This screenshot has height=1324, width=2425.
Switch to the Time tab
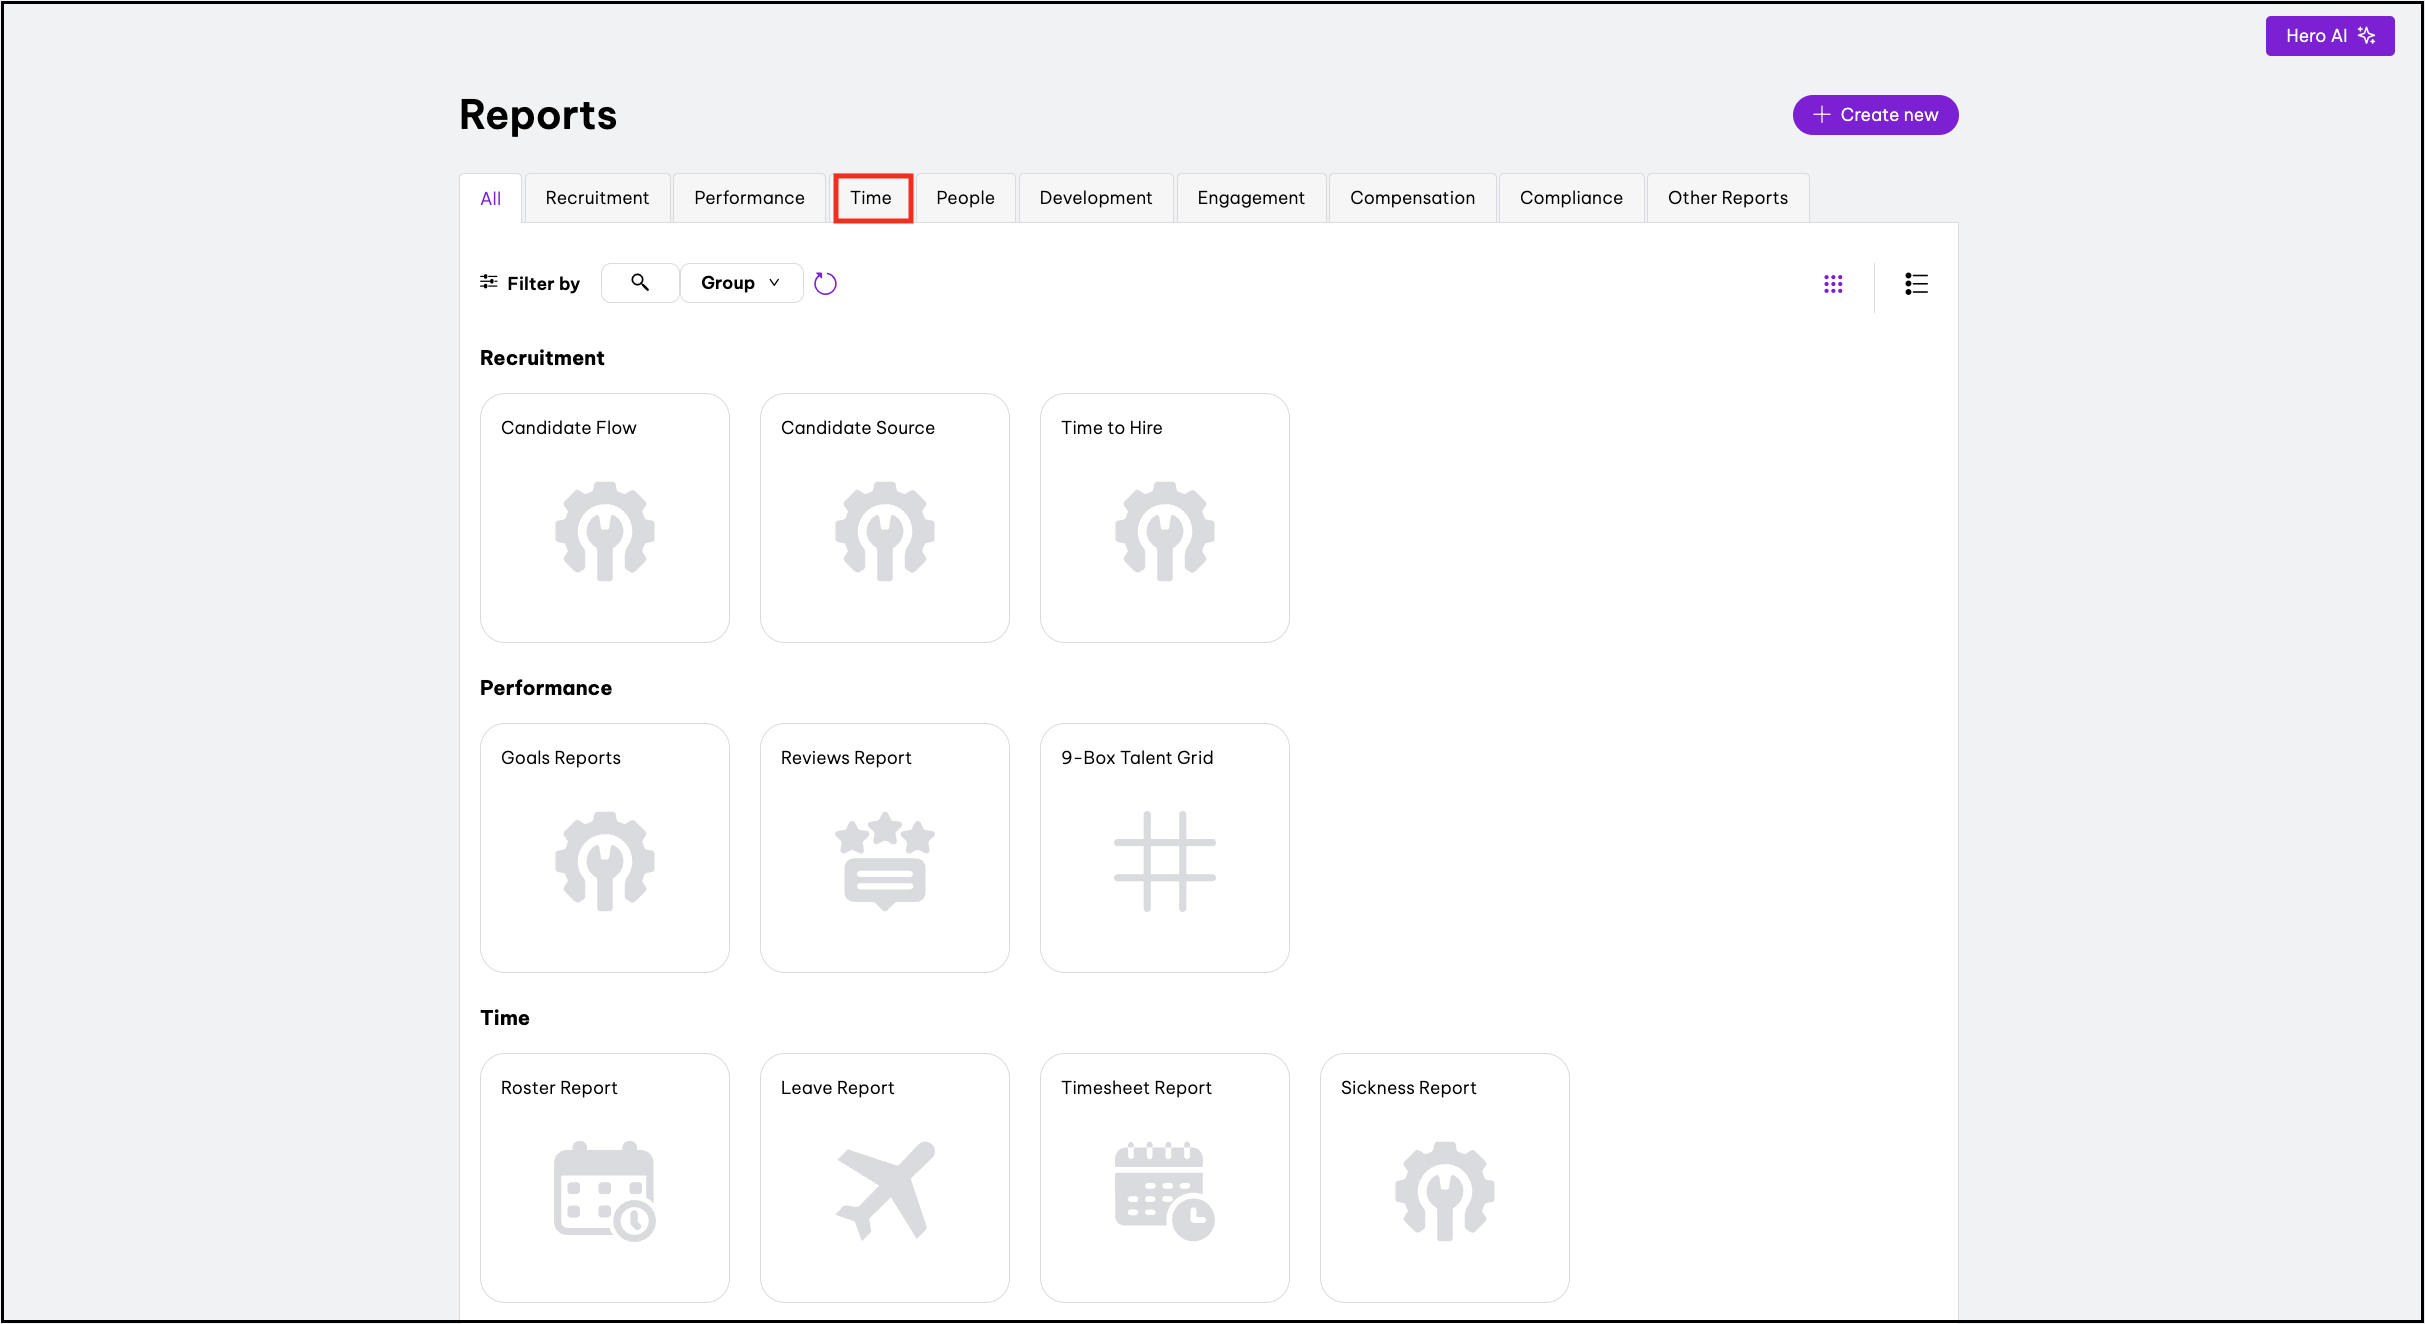[x=871, y=198]
